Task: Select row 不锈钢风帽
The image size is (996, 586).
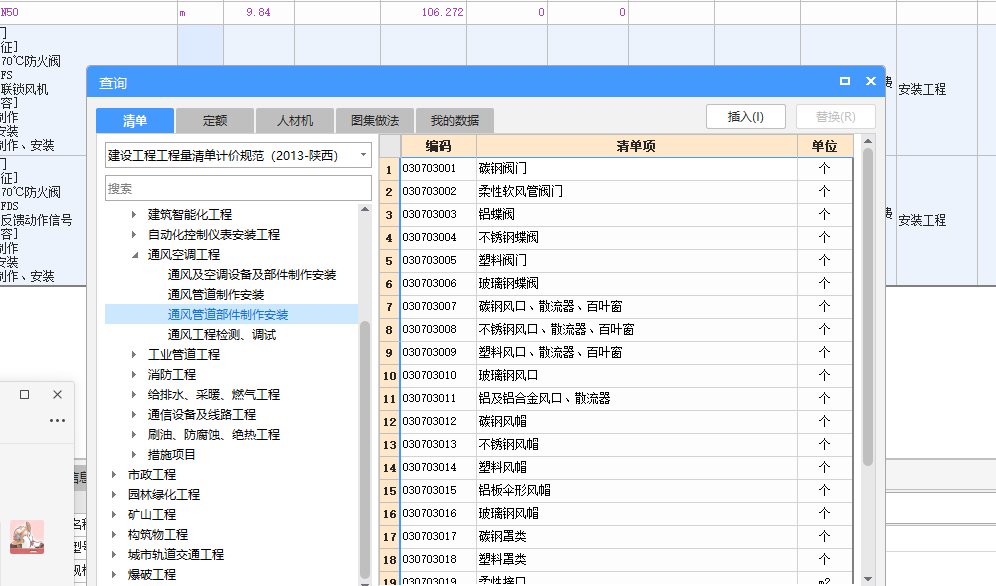Action: [616, 444]
